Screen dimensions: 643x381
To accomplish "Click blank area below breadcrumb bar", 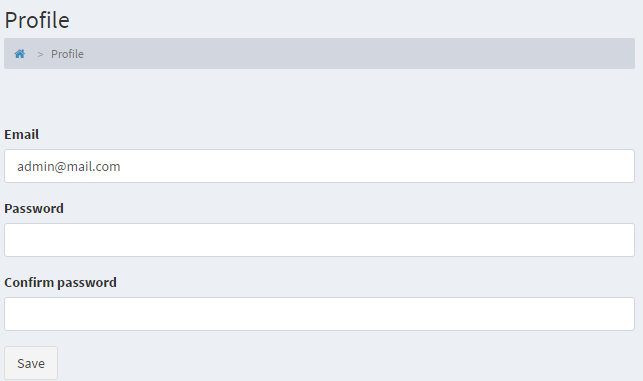I will click(319, 96).
